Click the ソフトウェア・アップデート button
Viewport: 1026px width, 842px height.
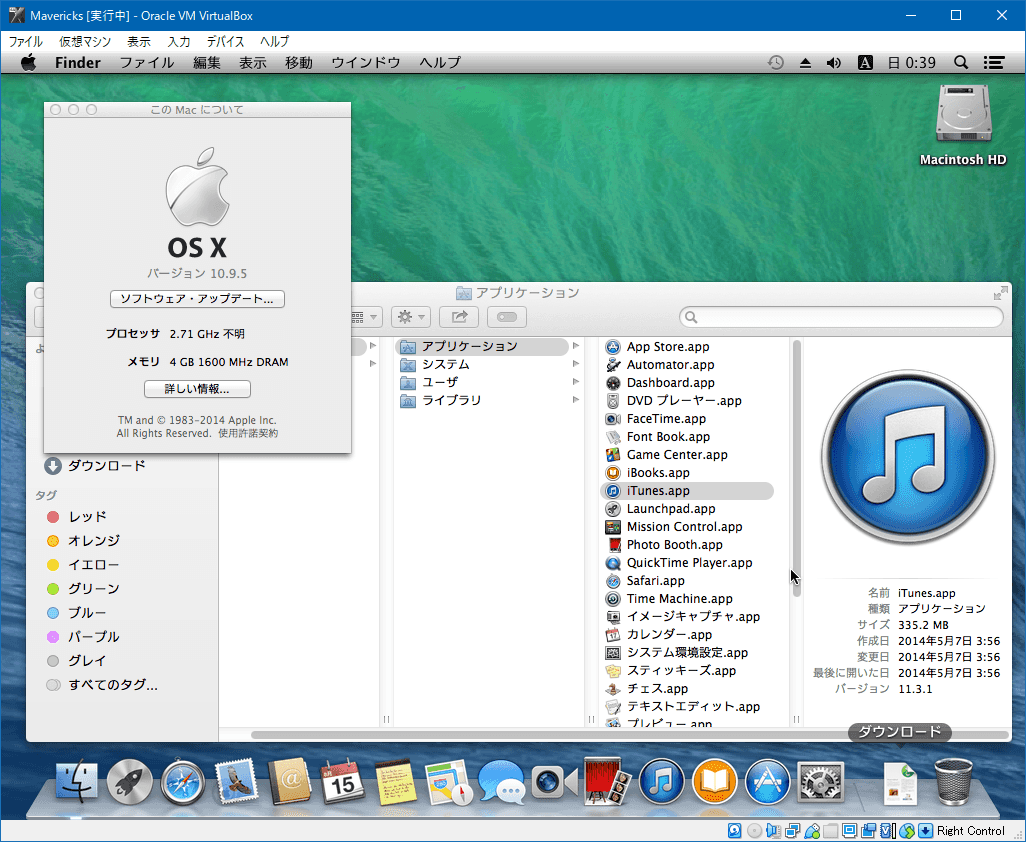pyautogui.click(x=196, y=299)
